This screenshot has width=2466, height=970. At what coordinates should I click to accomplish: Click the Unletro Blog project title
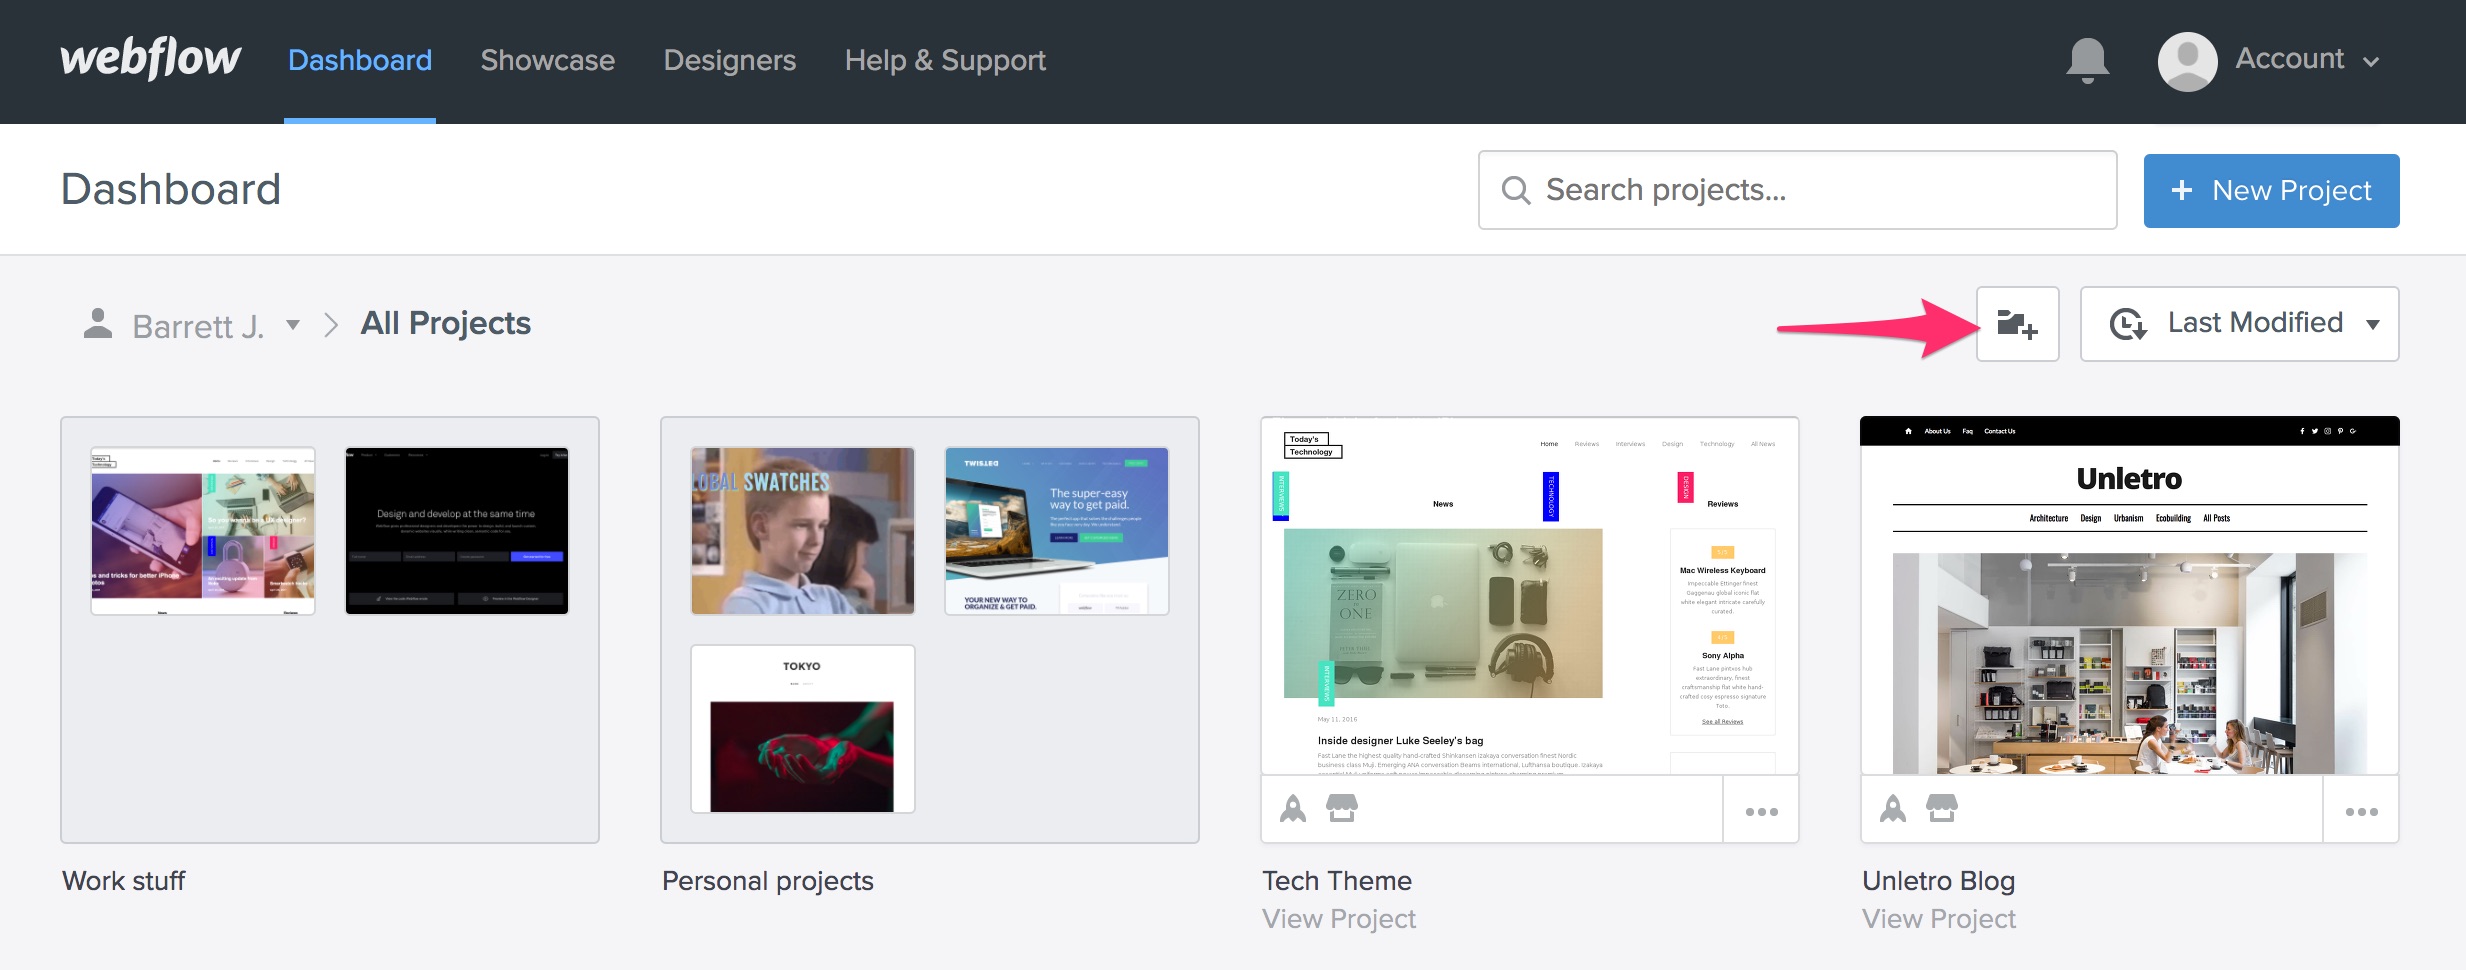click(x=1938, y=880)
